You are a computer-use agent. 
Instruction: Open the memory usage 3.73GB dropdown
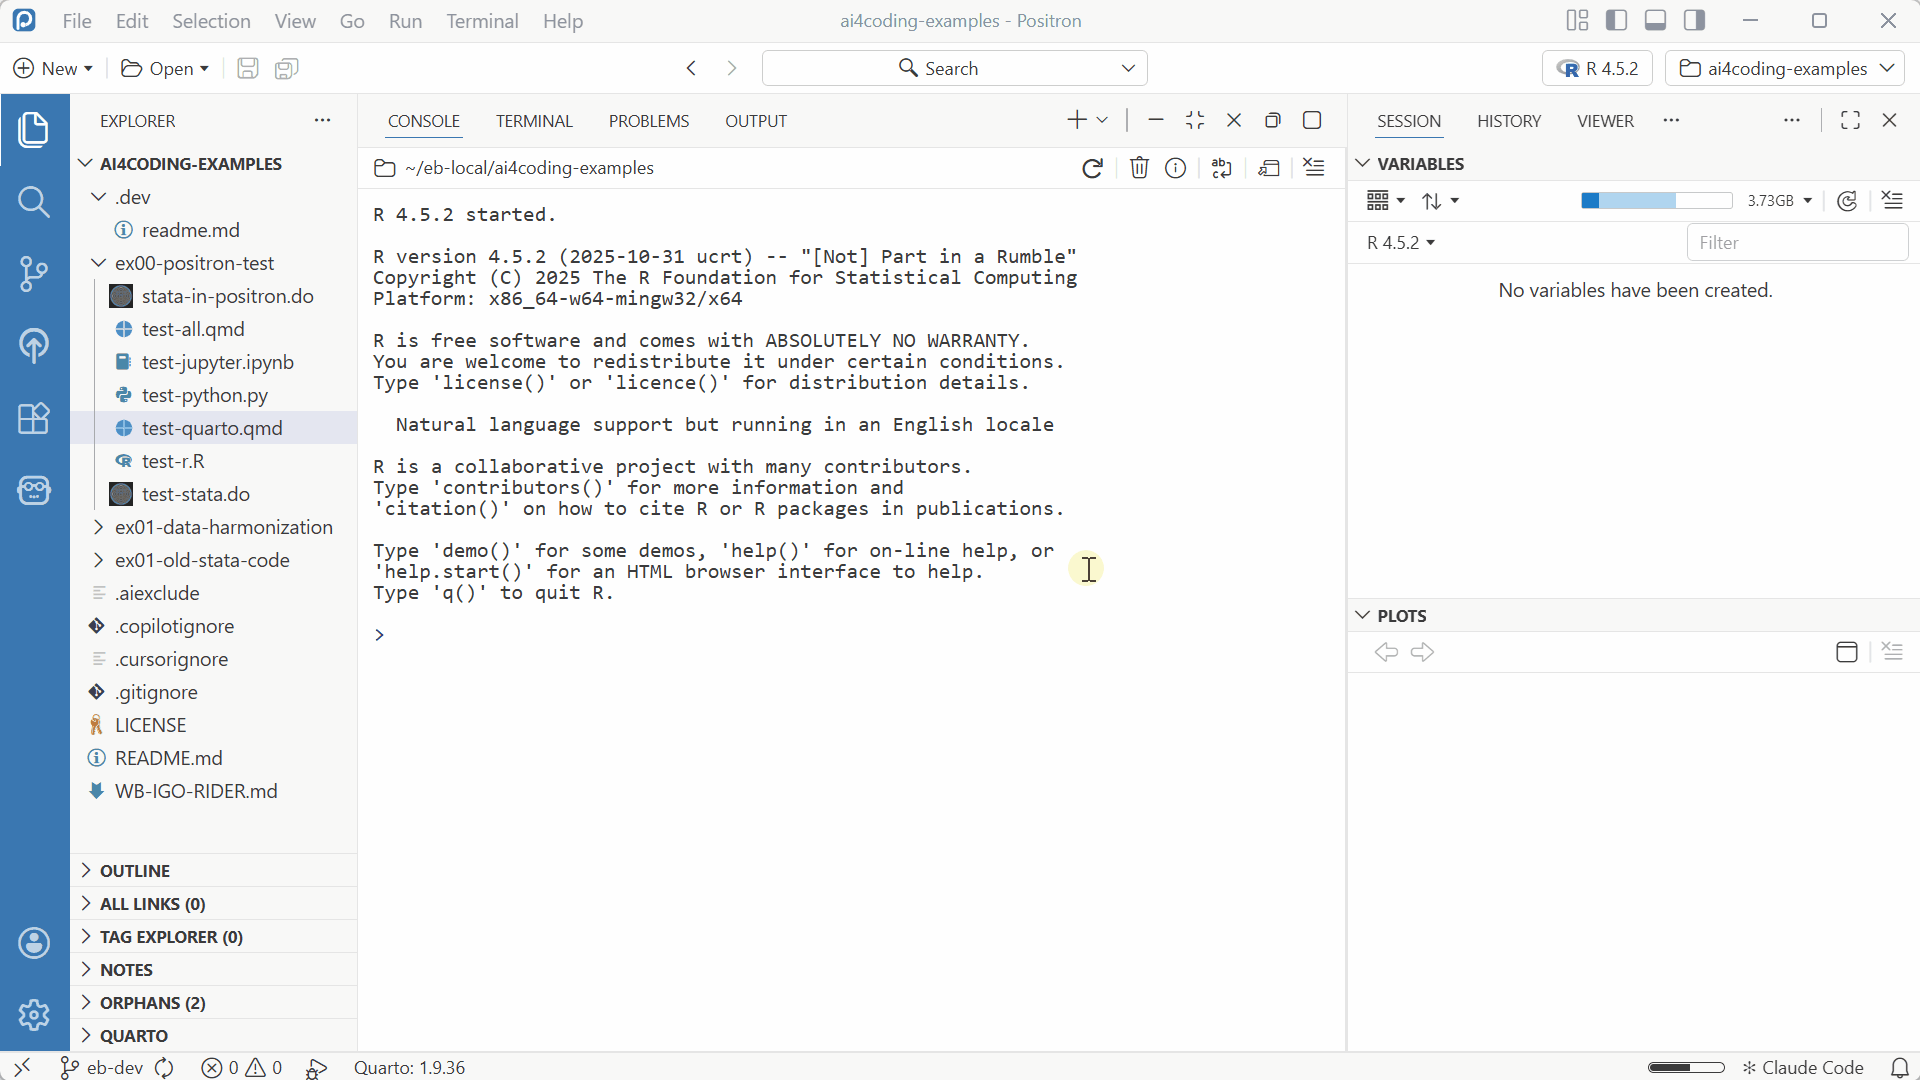pos(1780,201)
